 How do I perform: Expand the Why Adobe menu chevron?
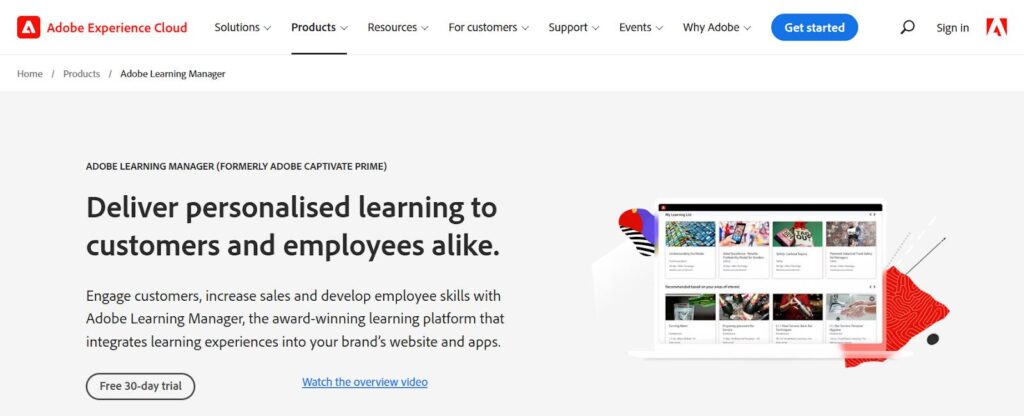pos(747,28)
